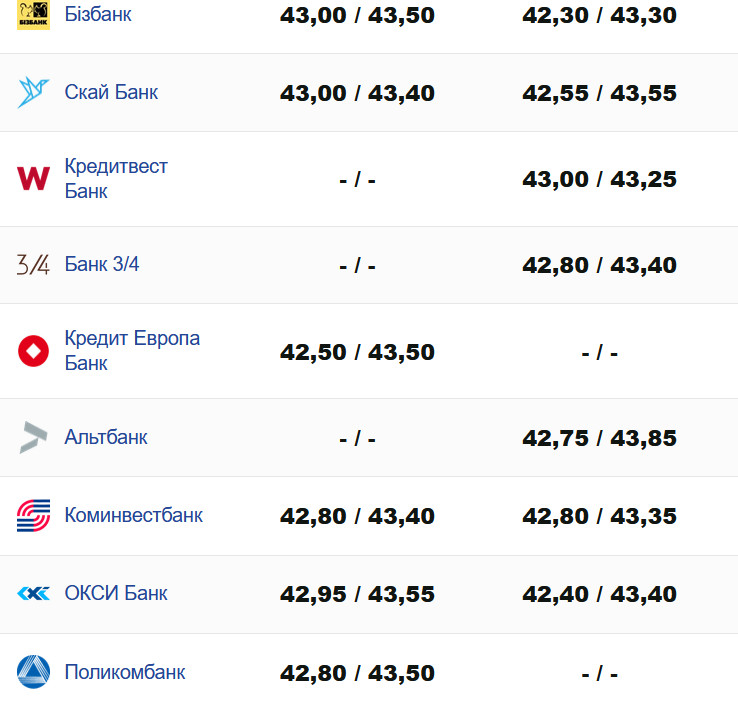Open the Поликомбанк link

(x=125, y=672)
